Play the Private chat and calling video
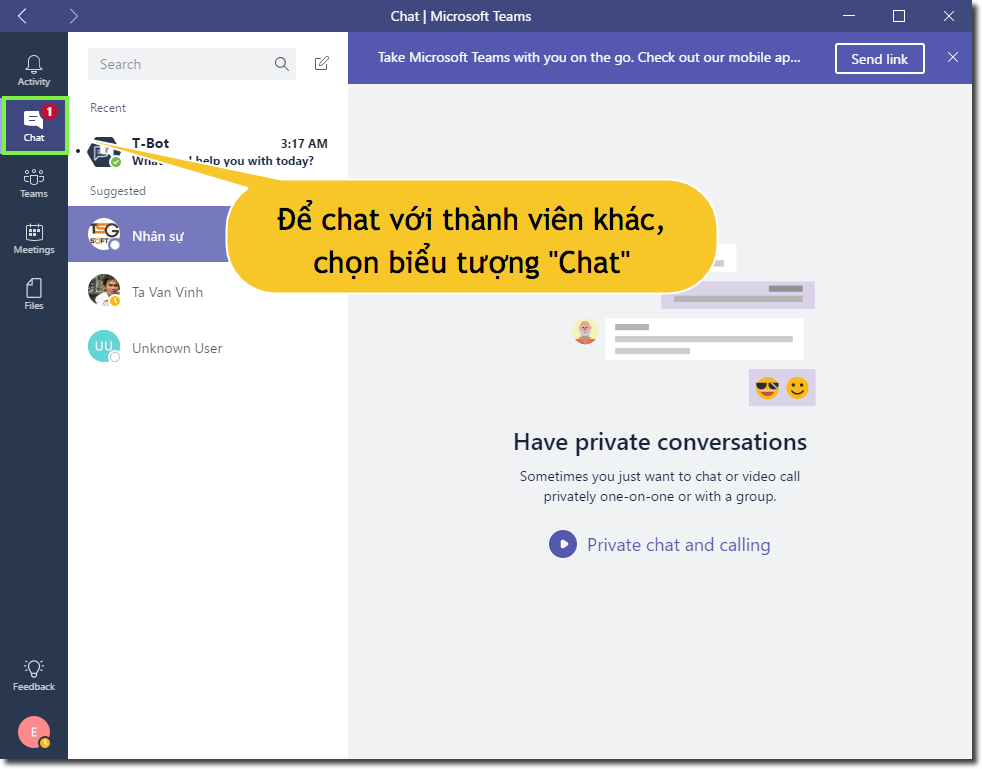982x769 pixels. pos(563,544)
